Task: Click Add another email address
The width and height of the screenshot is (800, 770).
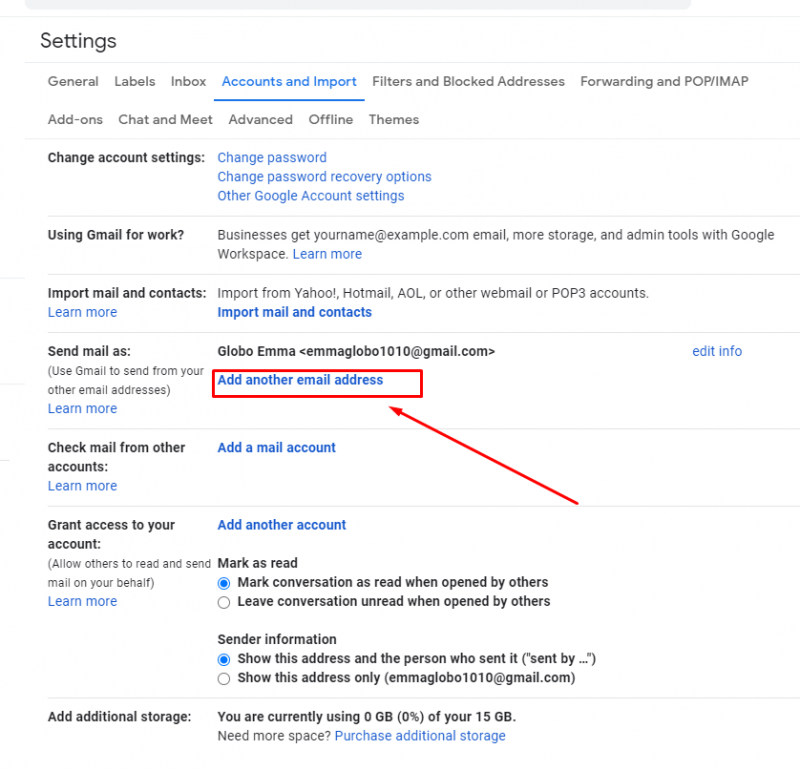Action: [x=300, y=380]
